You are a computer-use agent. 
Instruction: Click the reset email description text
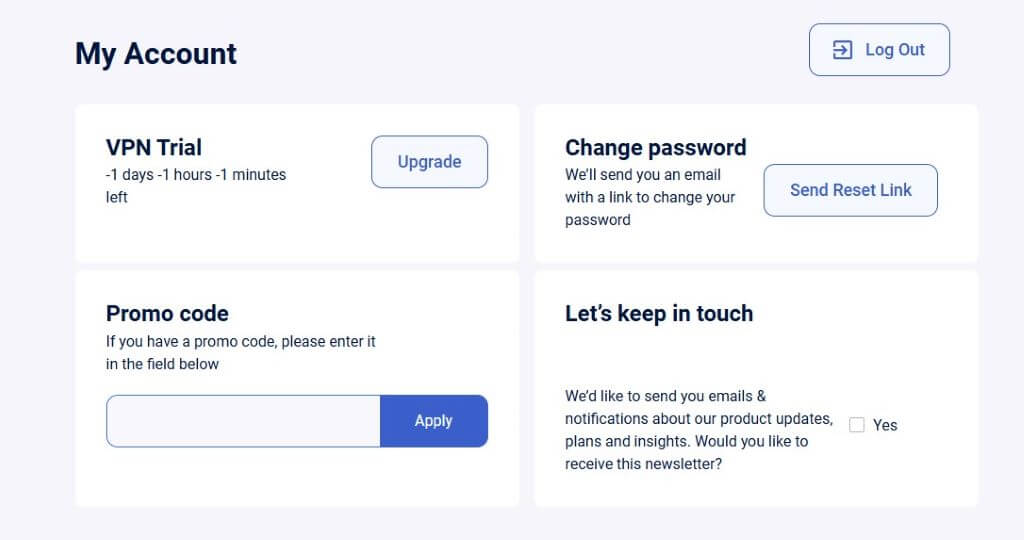coord(650,197)
